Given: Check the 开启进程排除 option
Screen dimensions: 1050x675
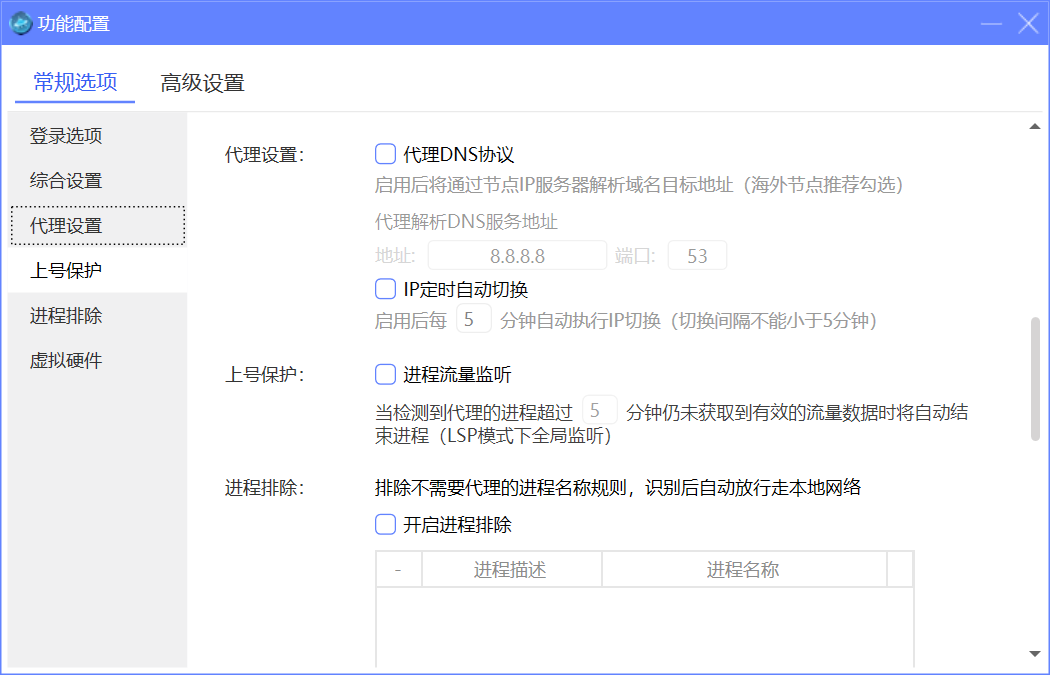Looking at the screenshot, I should [x=385, y=524].
